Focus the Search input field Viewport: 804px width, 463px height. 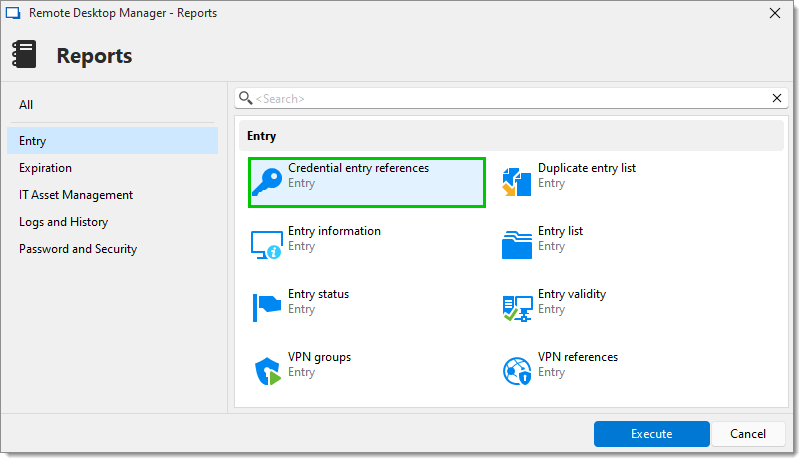tap(512, 98)
